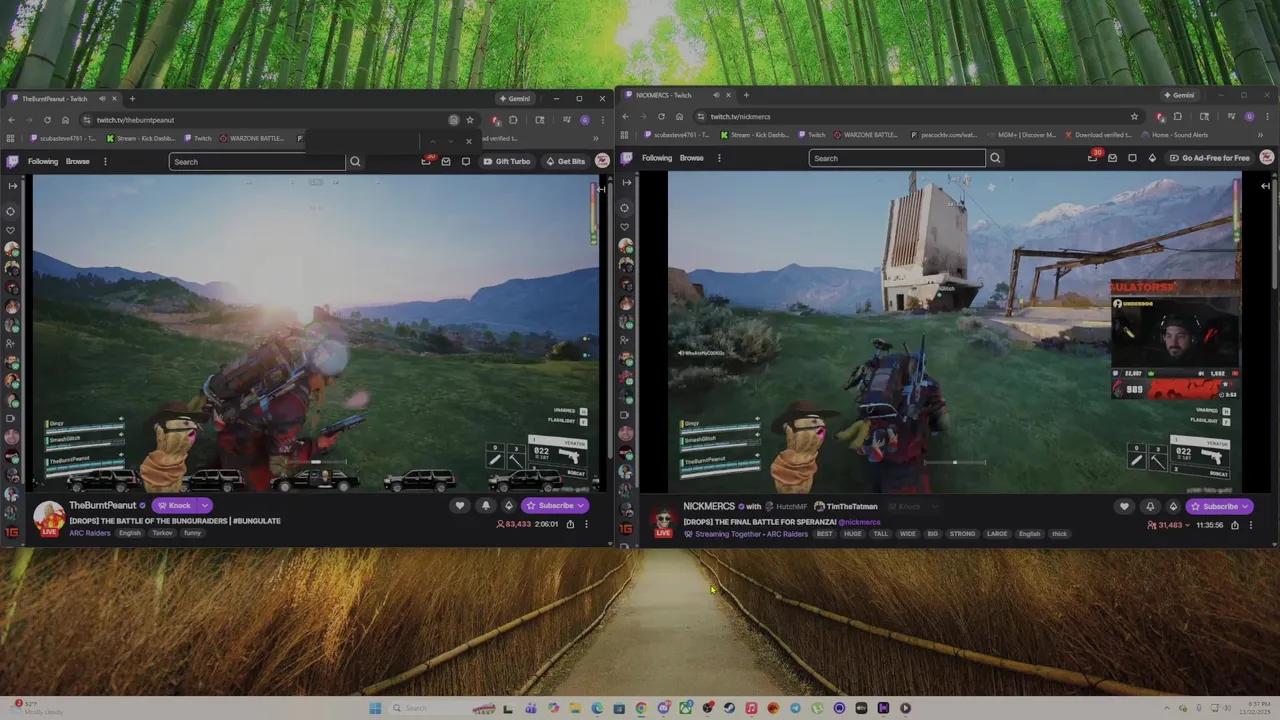Click Twitch search field in TheBurntPeanut window

coord(257,161)
